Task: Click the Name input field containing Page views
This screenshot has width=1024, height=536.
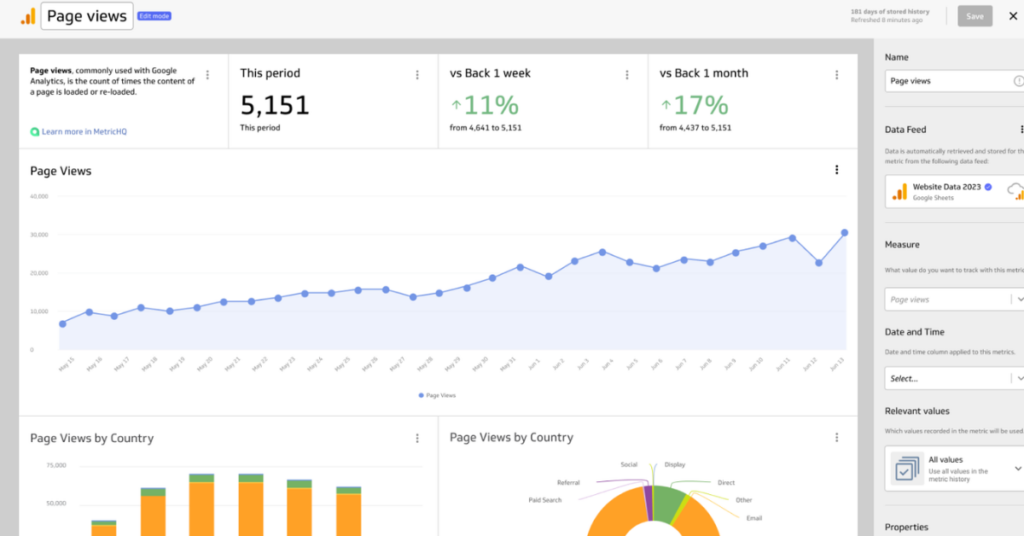Action: click(x=954, y=81)
